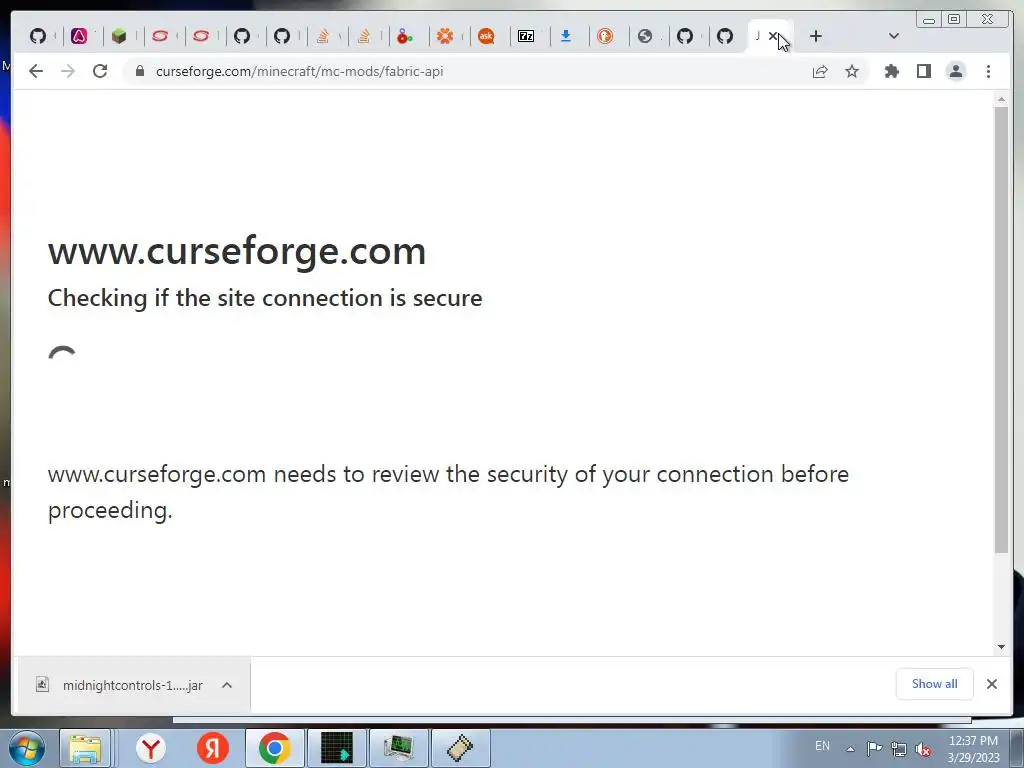Click the www.curseforge.com heading text

click(x=237, y=251)
